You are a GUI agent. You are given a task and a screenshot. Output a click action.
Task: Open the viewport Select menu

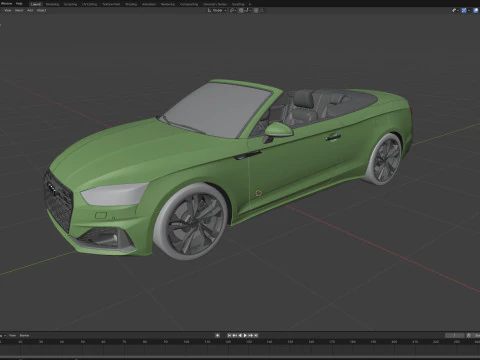[19, 10]
